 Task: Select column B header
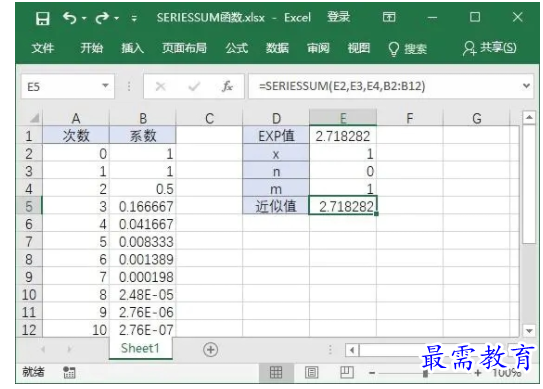(143, 118)
